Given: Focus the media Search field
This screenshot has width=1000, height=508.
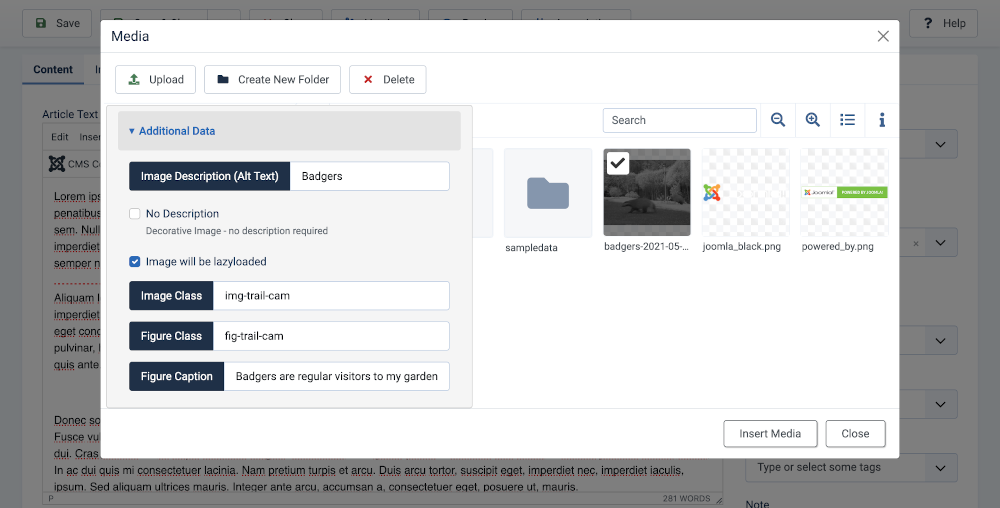Looking at the screenshot, I should 679,120.
